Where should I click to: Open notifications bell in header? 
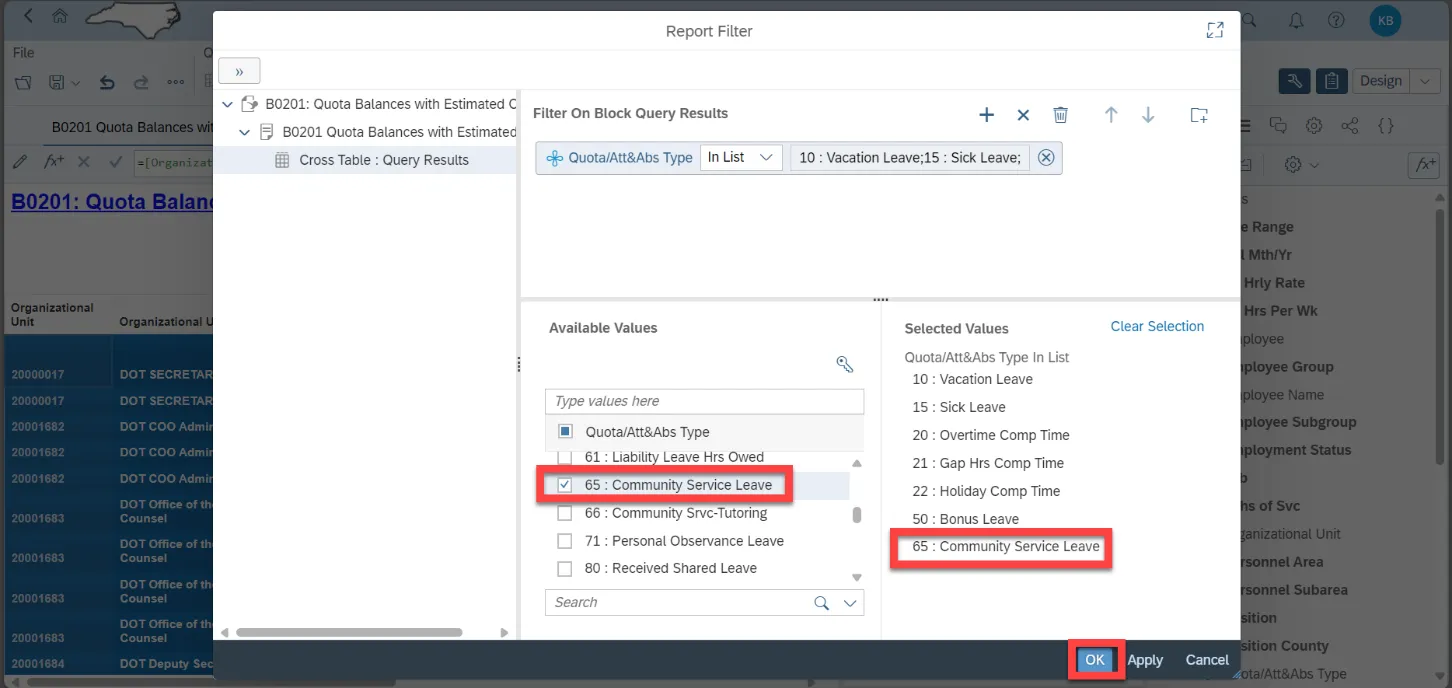pos(1296,20)
